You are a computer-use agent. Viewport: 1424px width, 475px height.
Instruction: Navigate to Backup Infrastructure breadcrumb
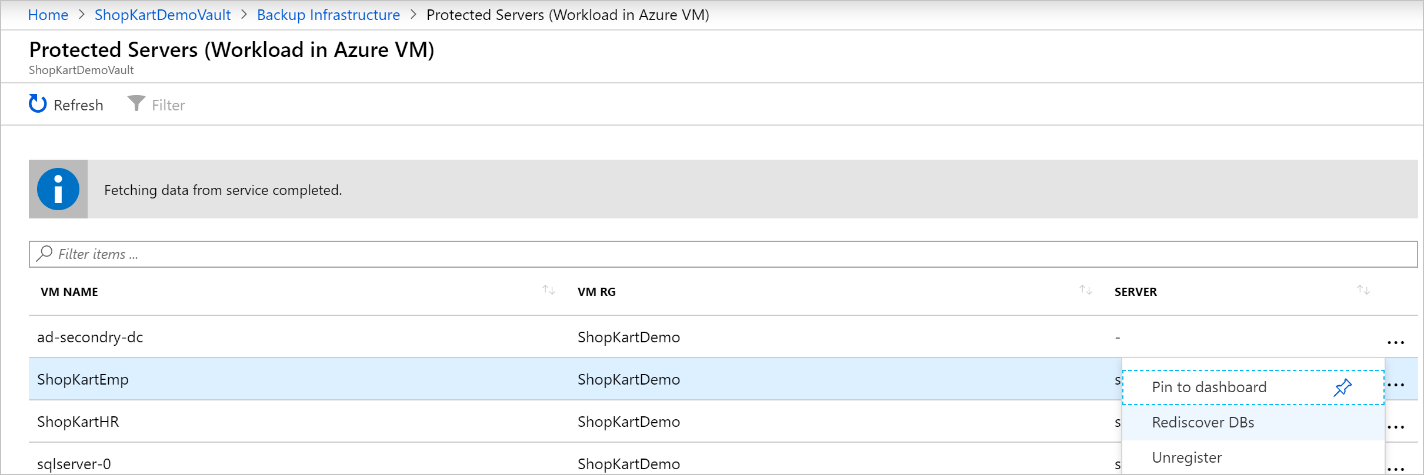pyautogui.click(x=328, y=15)
